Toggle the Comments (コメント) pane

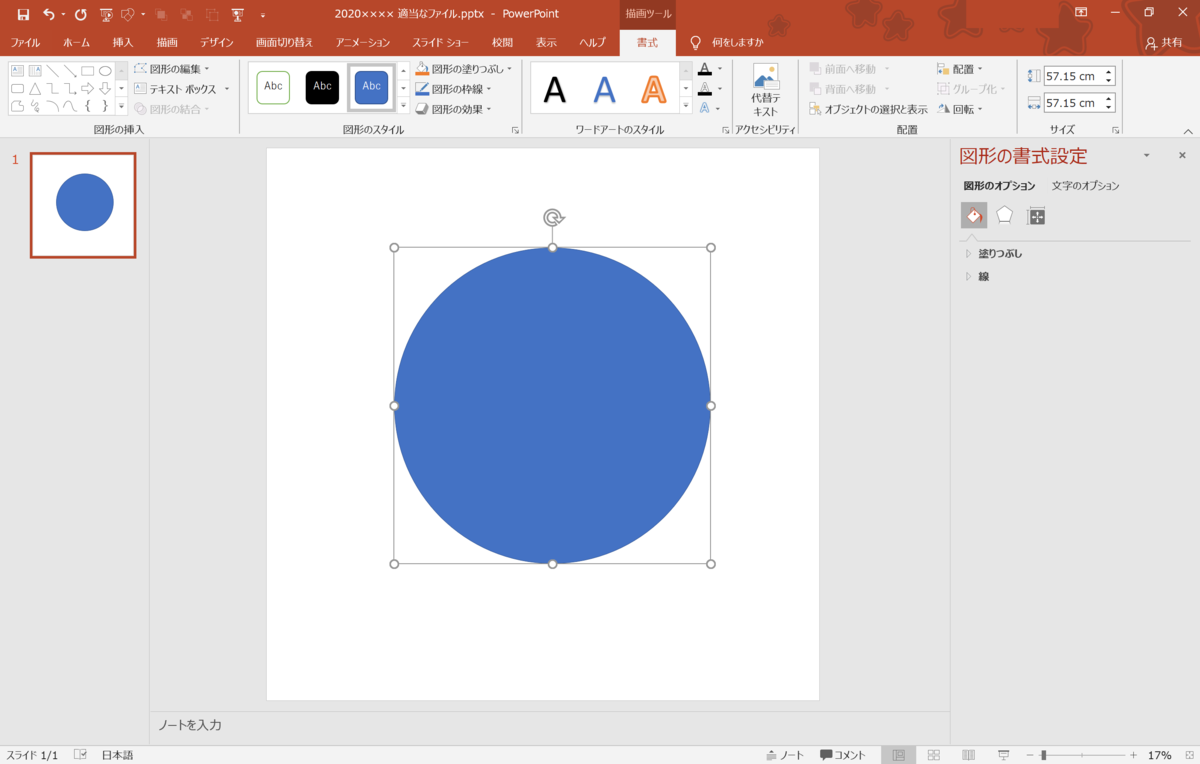843,755
